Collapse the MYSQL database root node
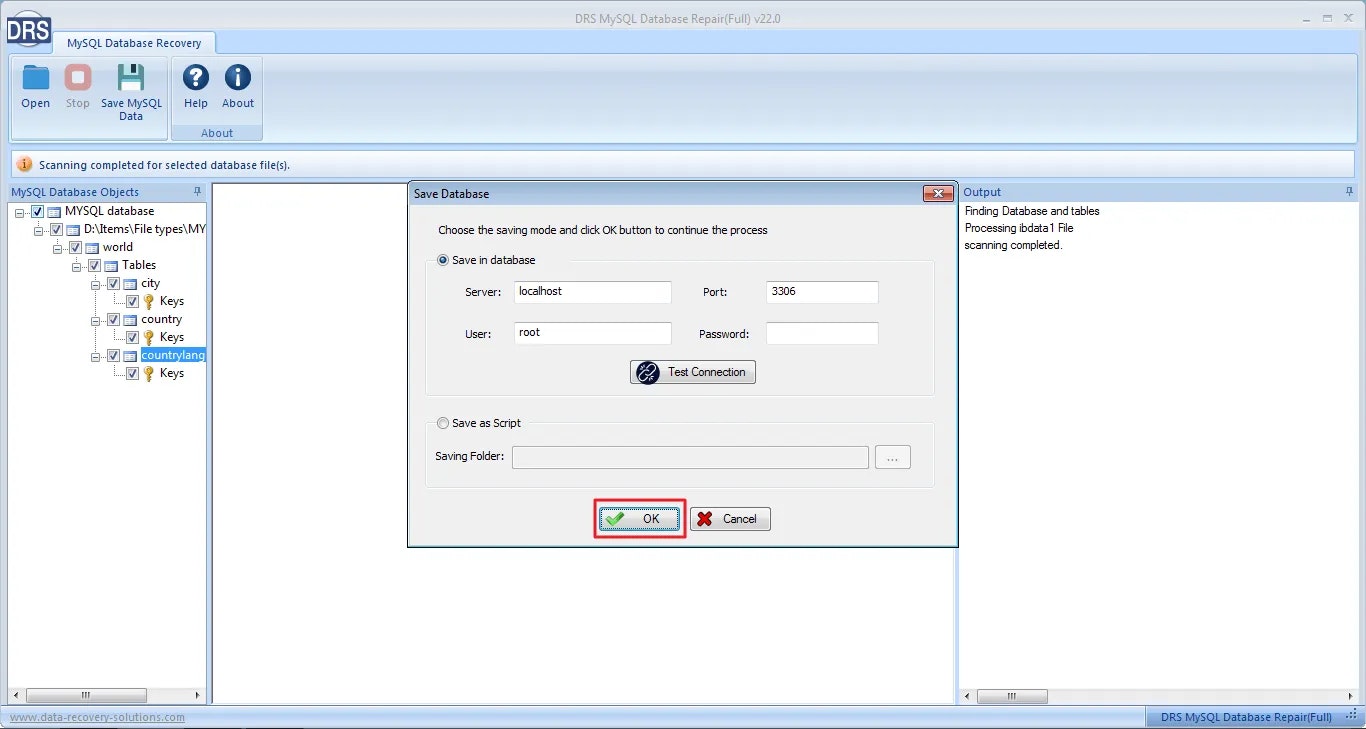The image size is (1366, 729). [x=20, y=212]
